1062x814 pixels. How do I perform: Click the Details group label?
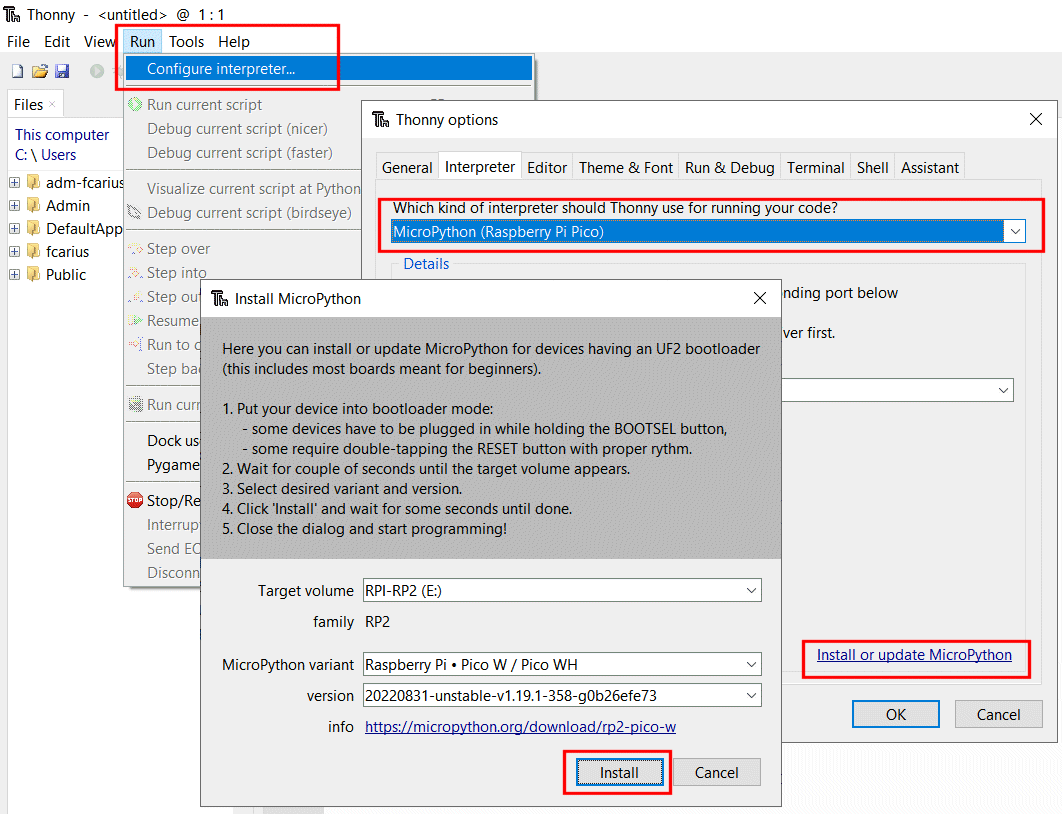[426, 264]
